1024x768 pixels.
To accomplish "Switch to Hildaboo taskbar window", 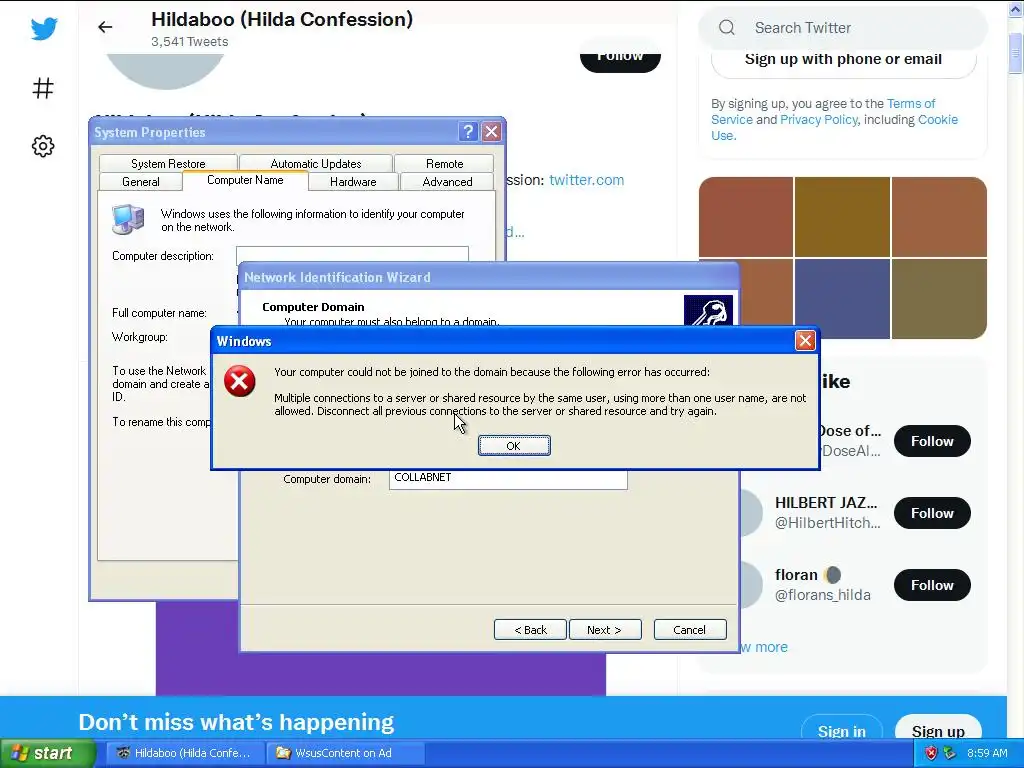I will click(x=184, y=753).
